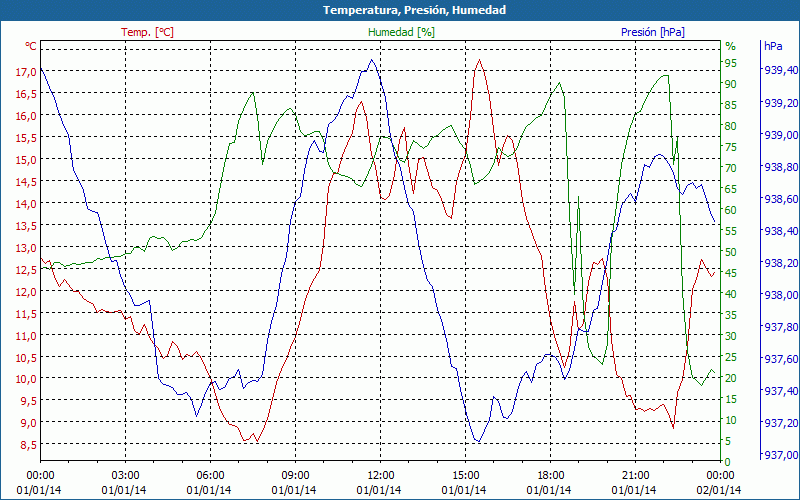The width and height of the screenshot is (800, 500).
Task: Click the "20" humidity axis value
Action: (731, 378)
